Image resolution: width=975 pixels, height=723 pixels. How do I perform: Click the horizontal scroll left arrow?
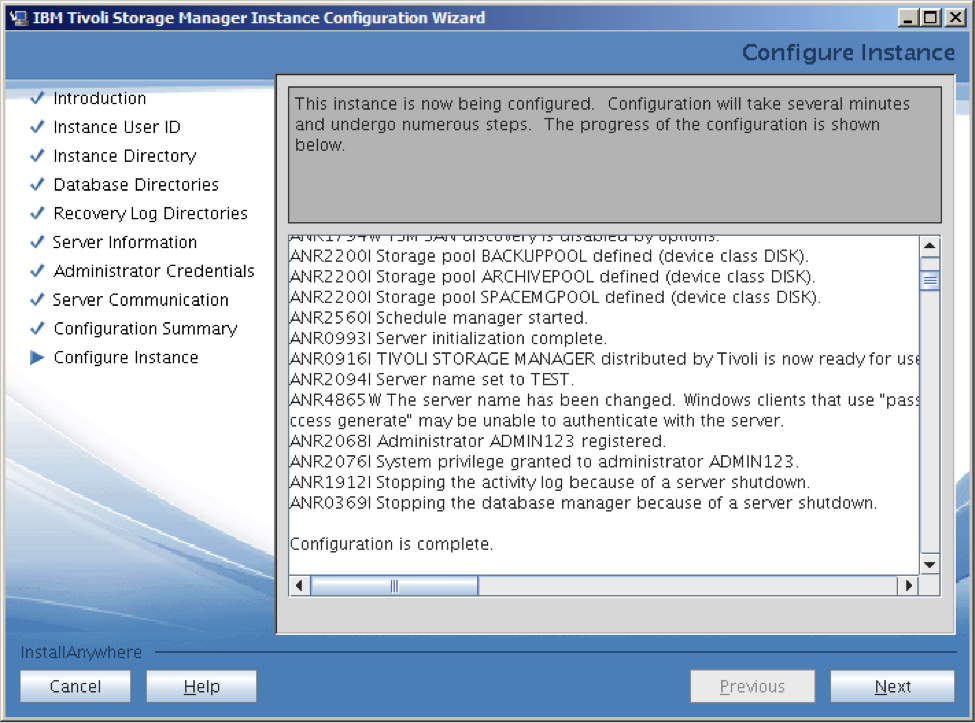pos(300,586)
